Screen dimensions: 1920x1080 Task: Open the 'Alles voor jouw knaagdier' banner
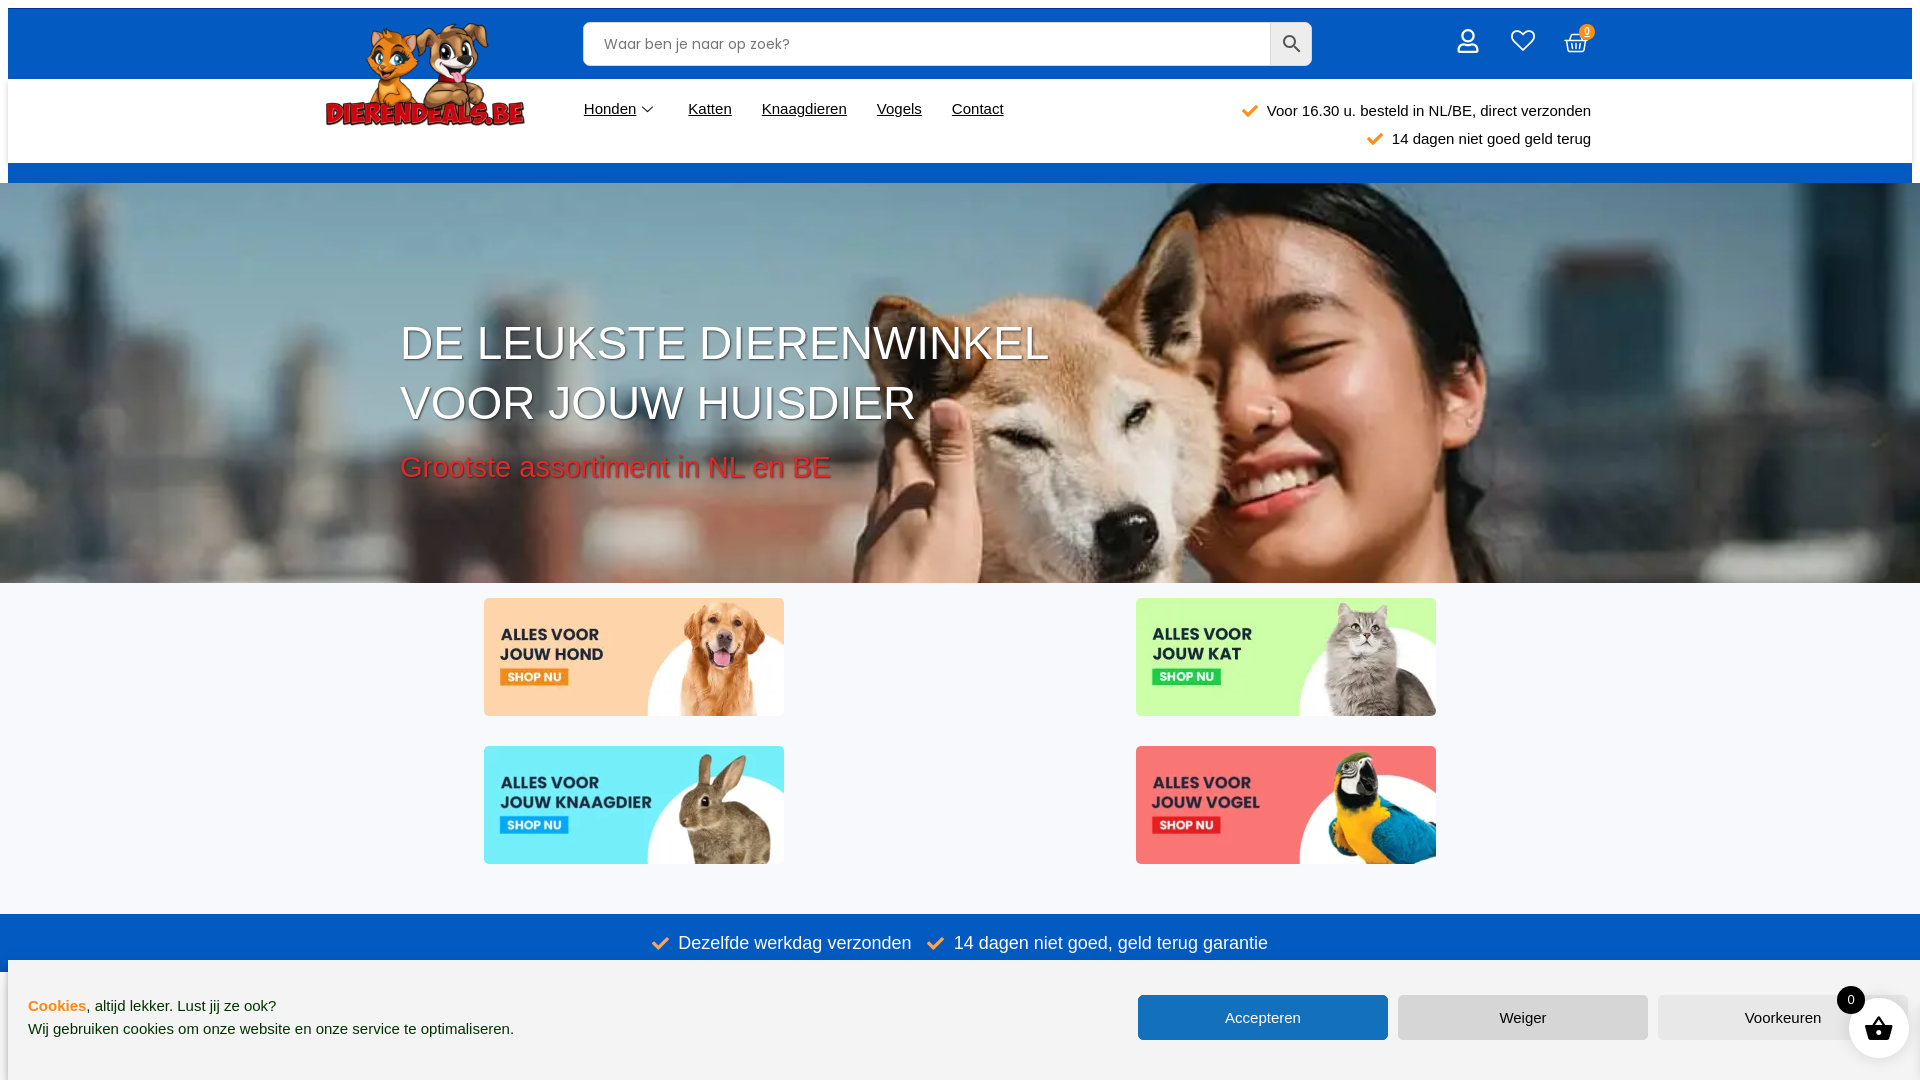pyautogui.click(x=634, y=805)
